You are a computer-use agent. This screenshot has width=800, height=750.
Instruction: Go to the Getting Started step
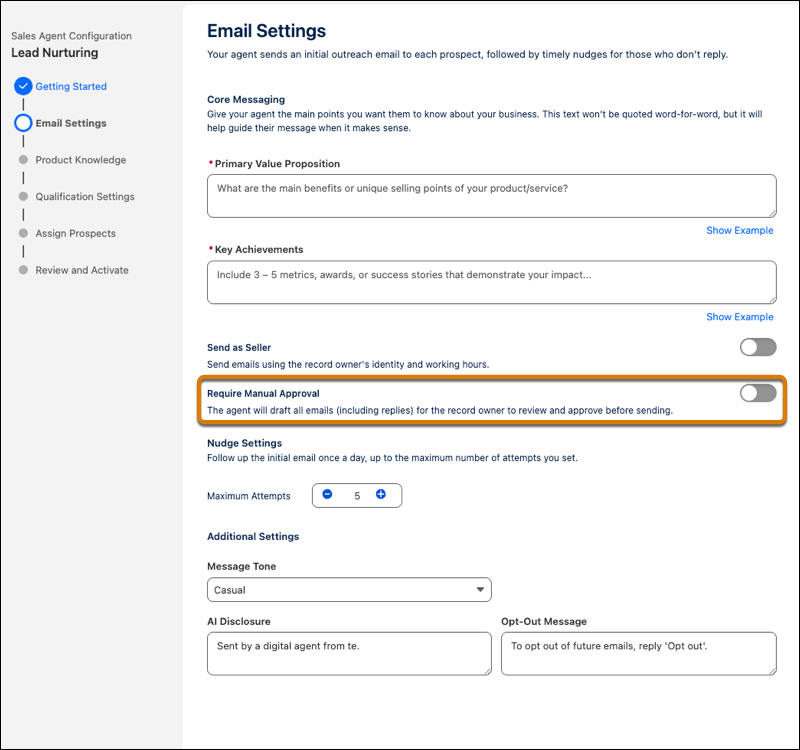[x=71, y=86]
